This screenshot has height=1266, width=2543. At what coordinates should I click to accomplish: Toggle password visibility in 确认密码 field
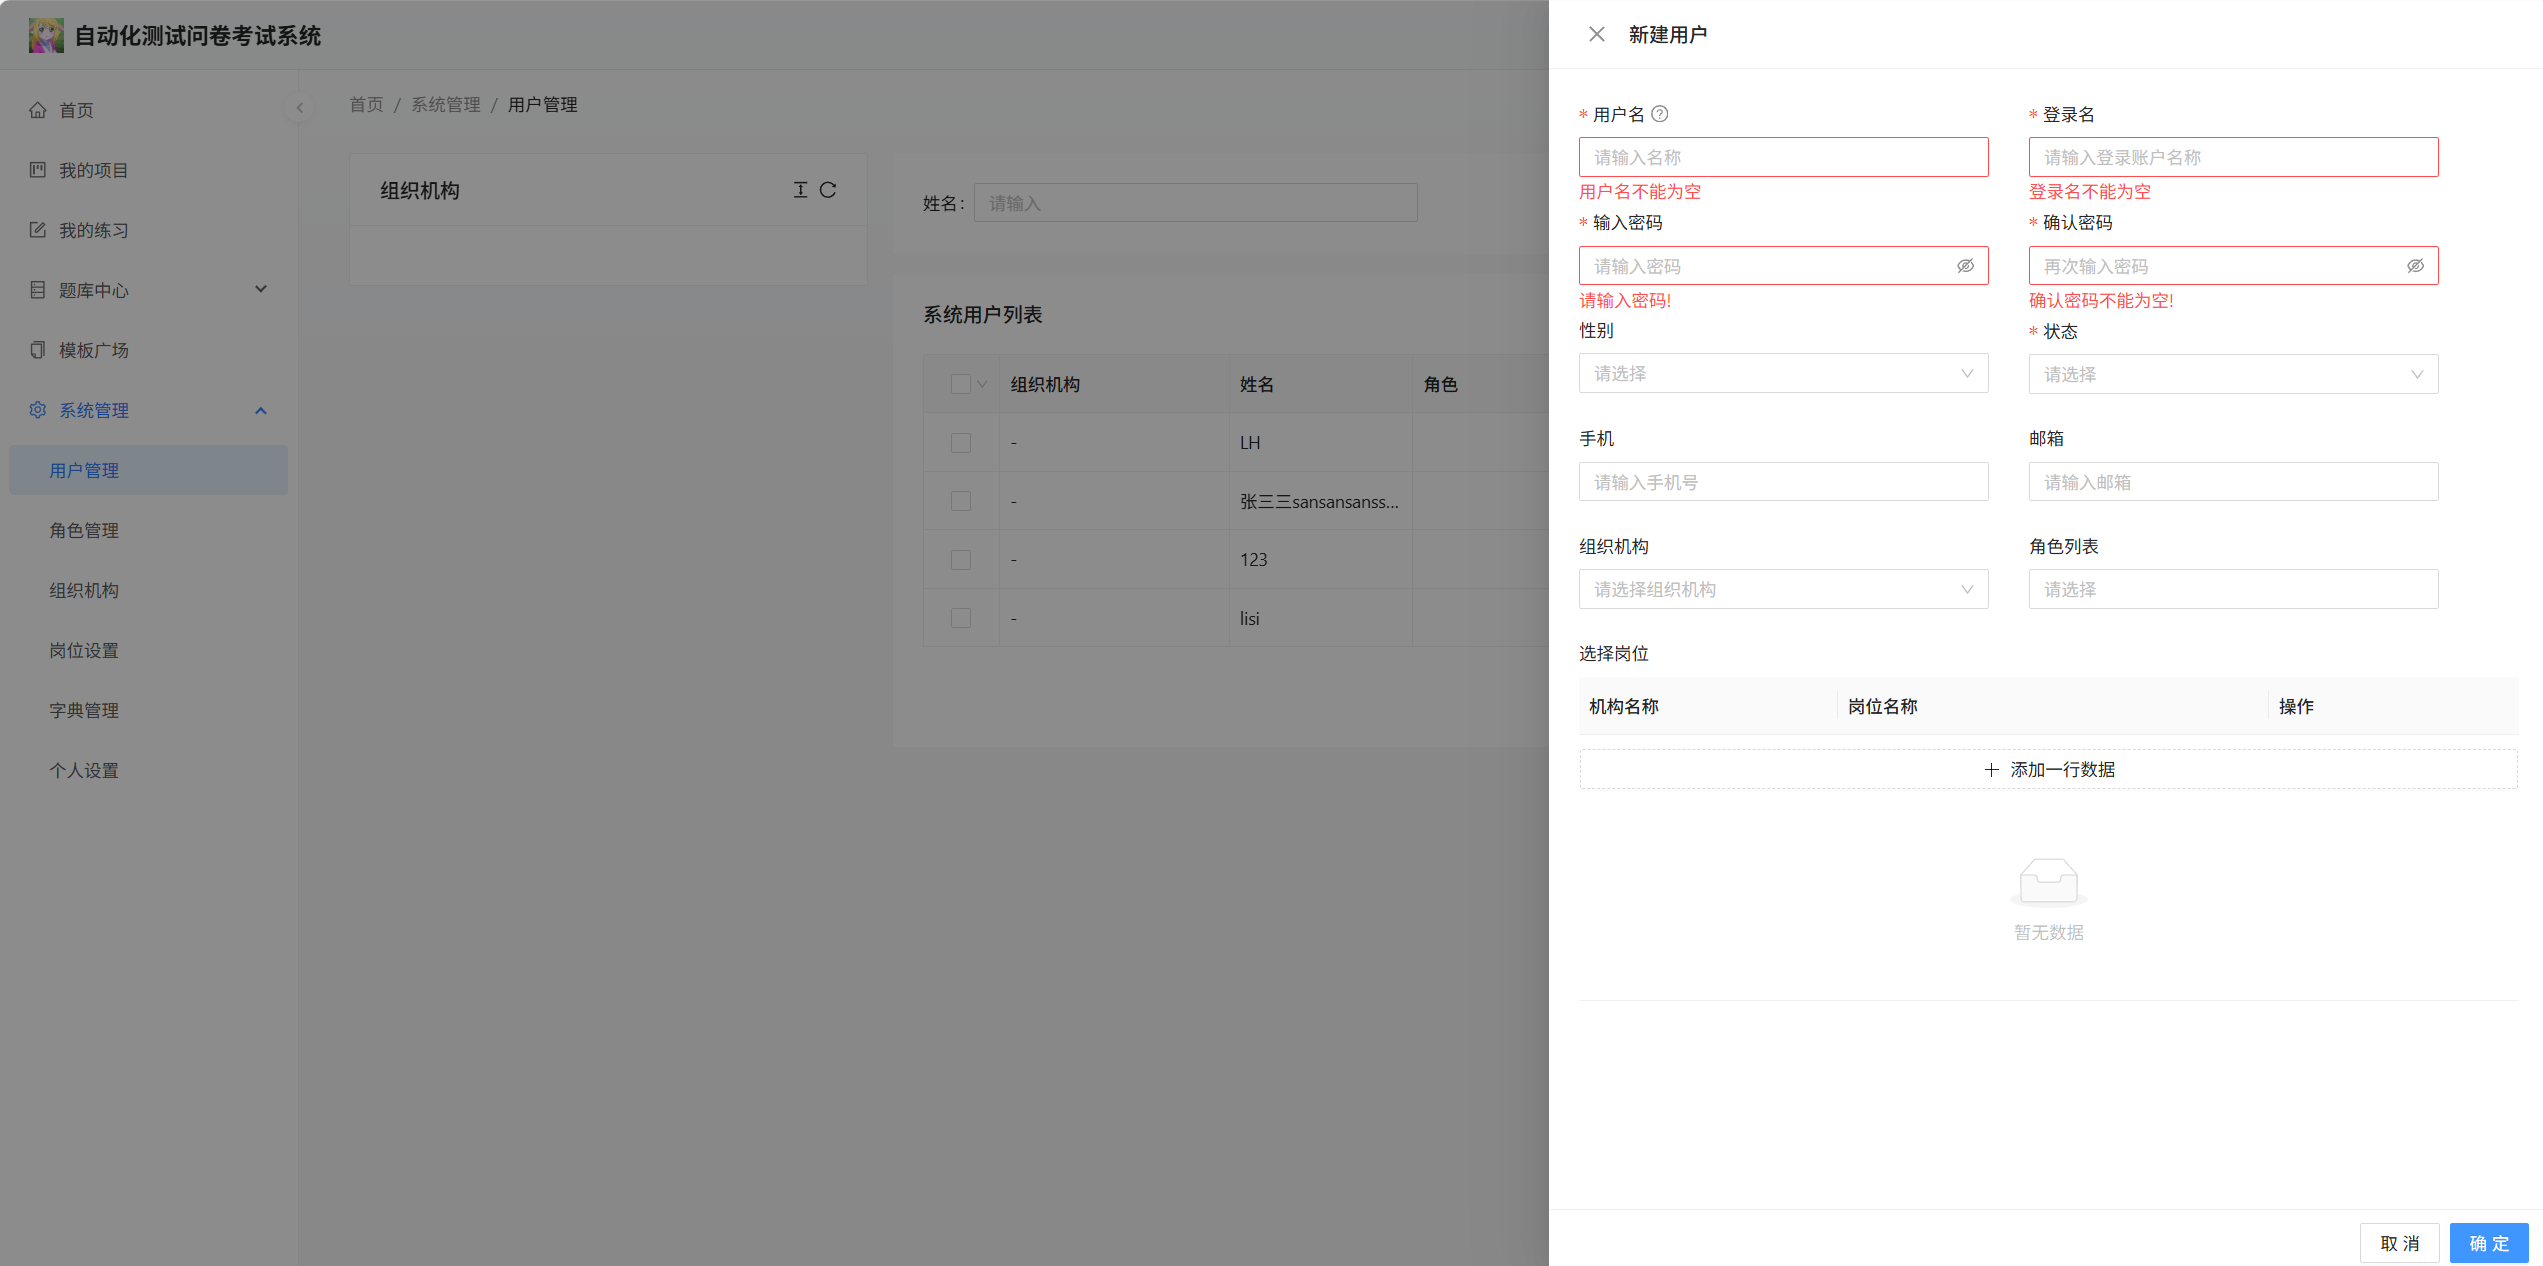(x=2415, y=266)
